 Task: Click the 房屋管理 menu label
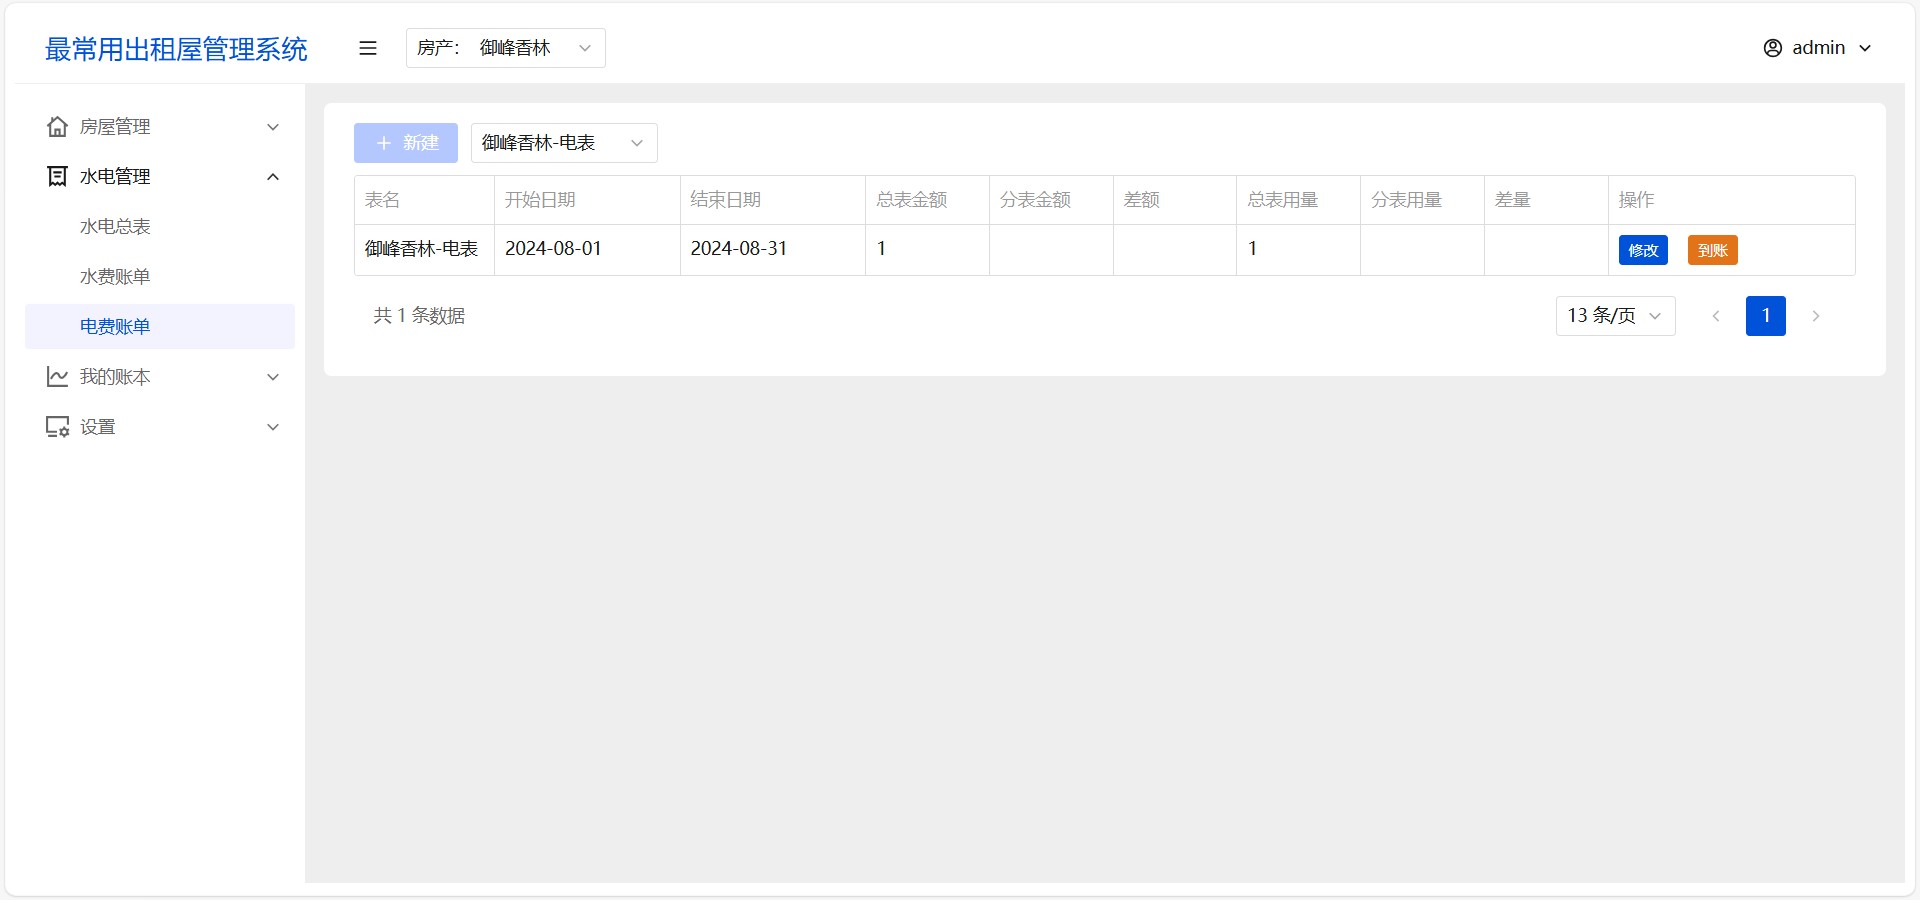[115, 127]
